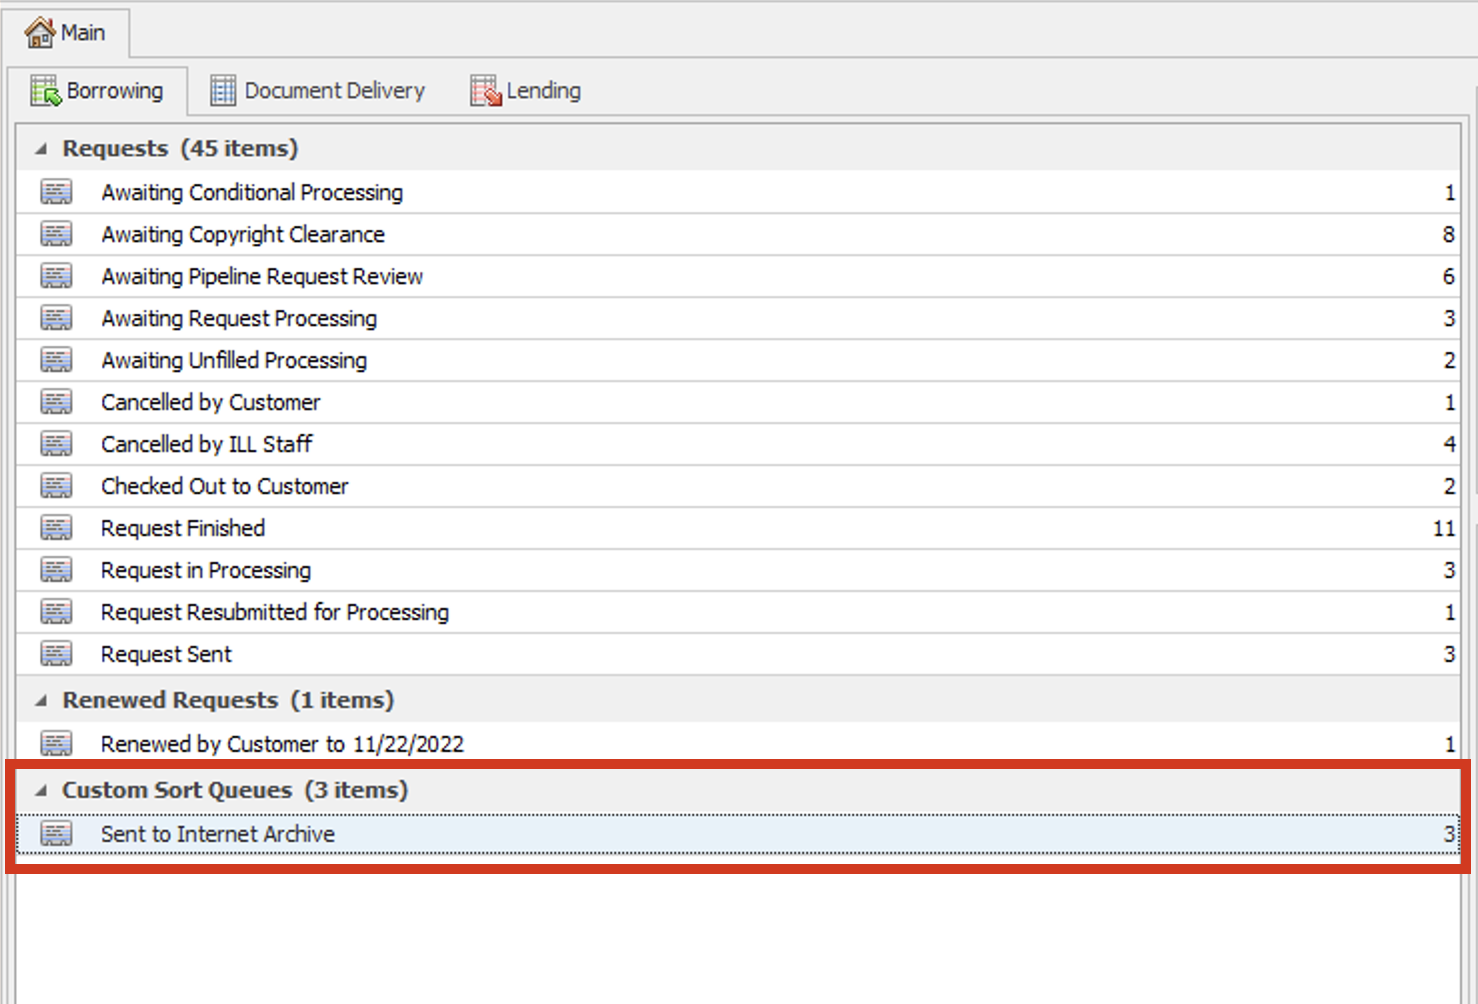This screenshot has width=1478, height=1004.
Task: Open the Request Sent queue
Action: point(167,654)
